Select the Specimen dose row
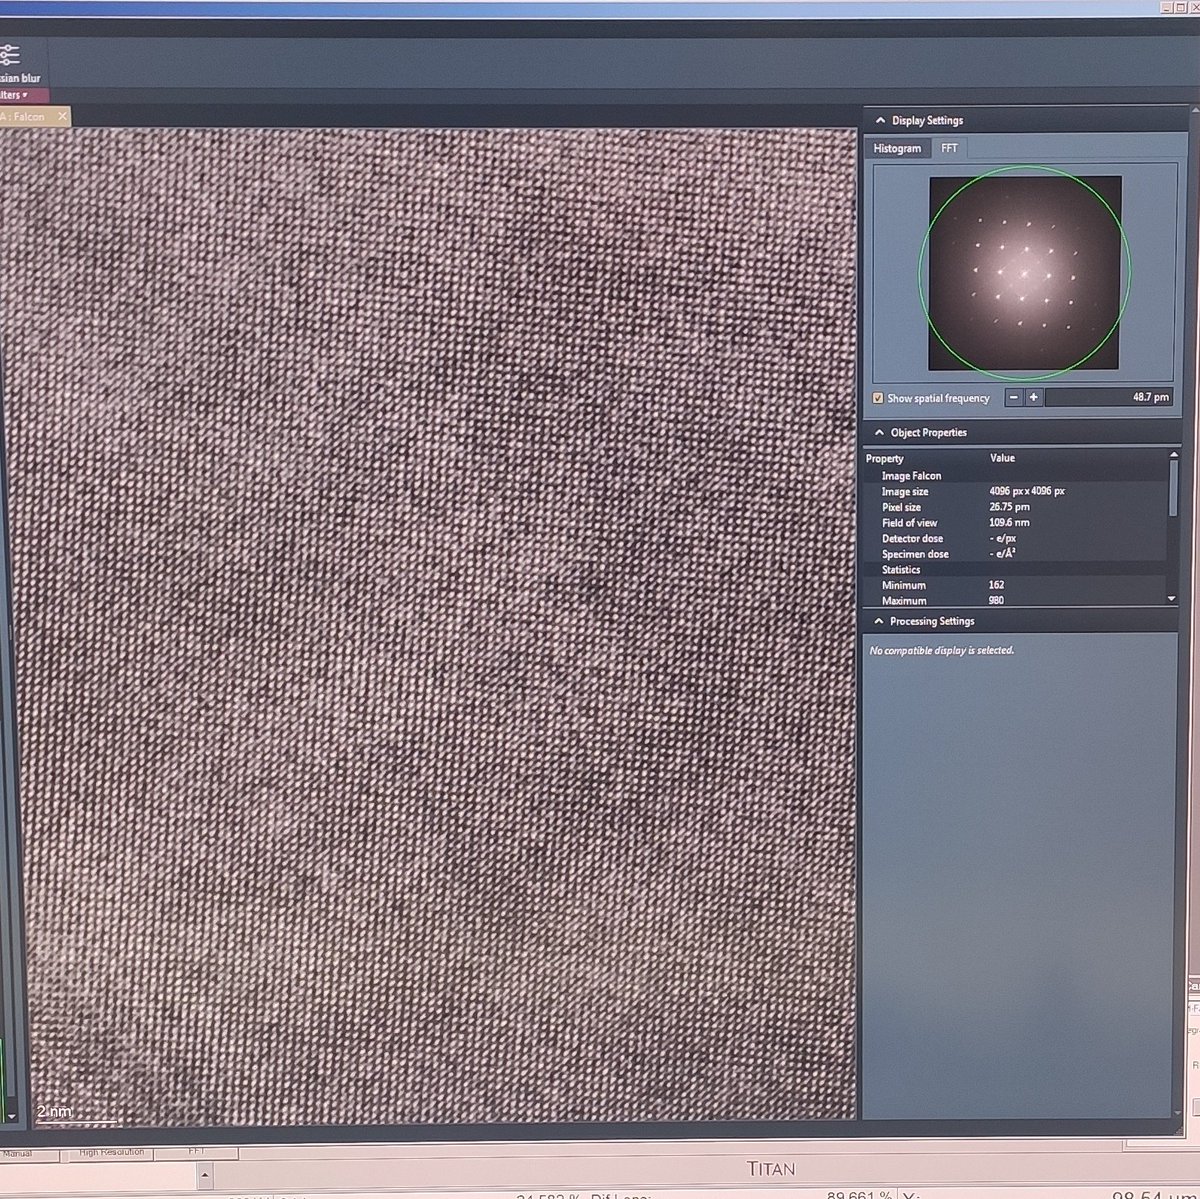The height and width of the screenshot is (1199, 1200). point(1016,554)
